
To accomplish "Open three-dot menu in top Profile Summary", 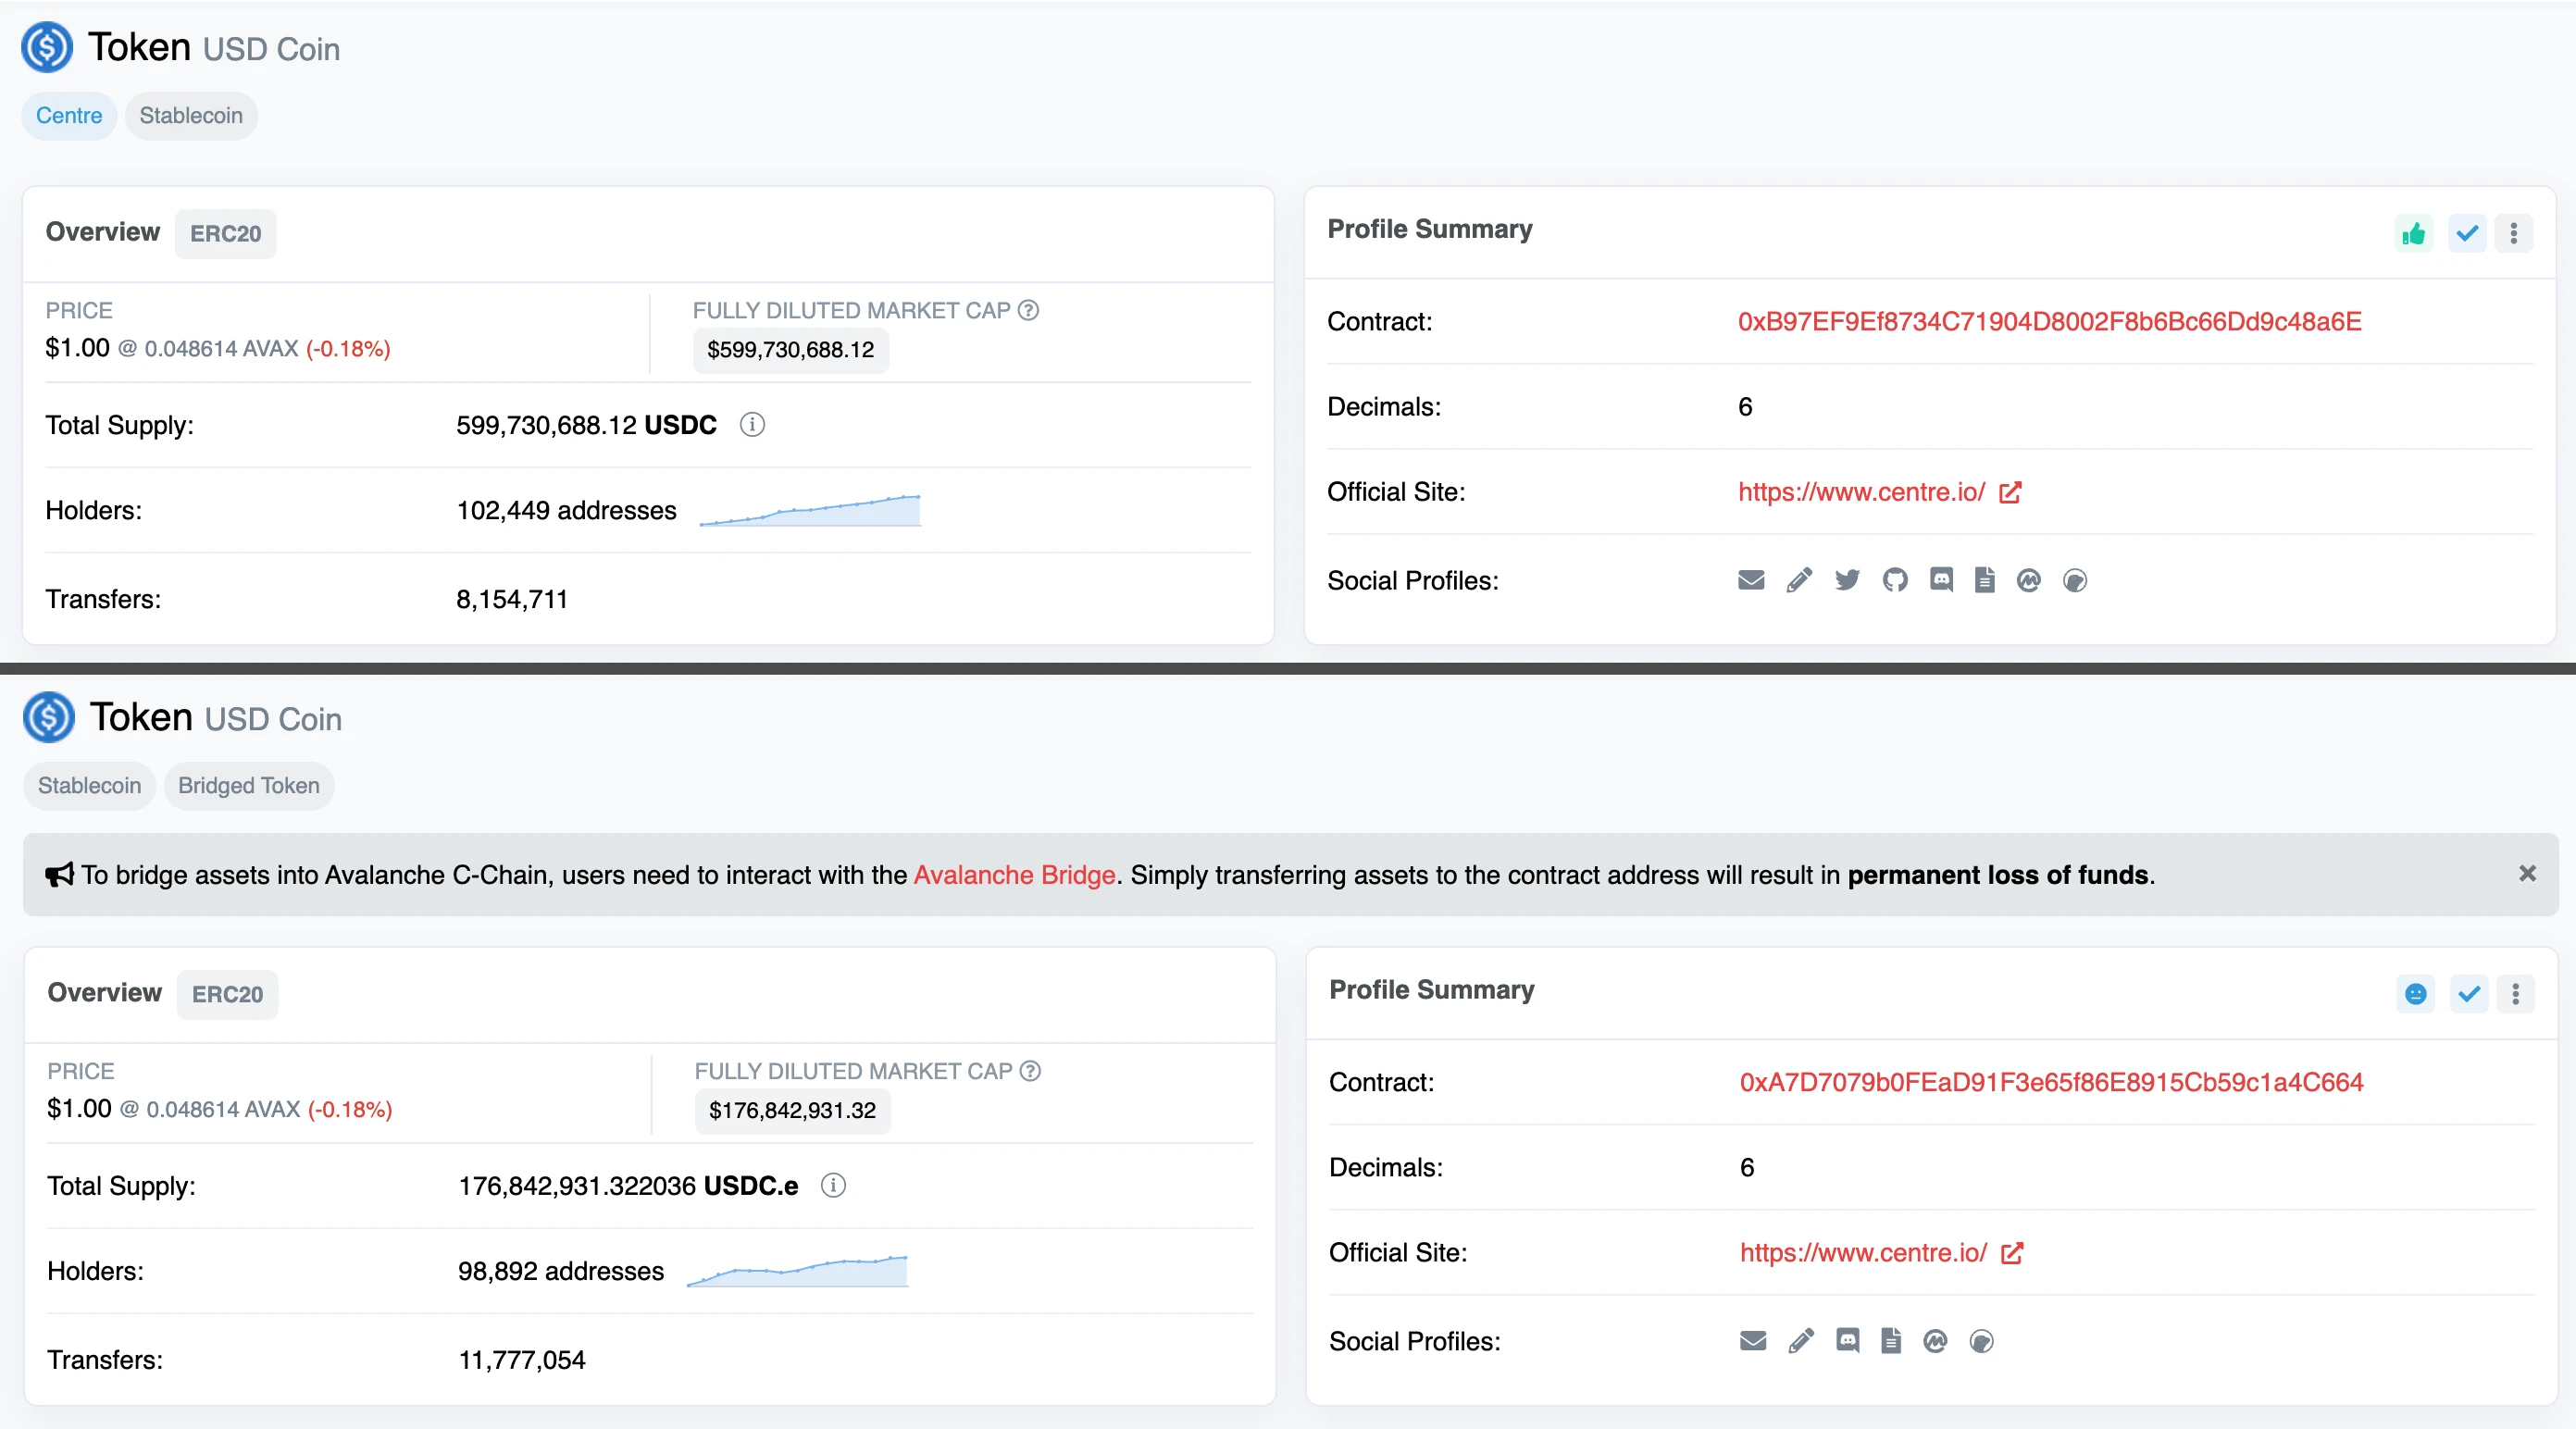I will tap(2514, 233).
